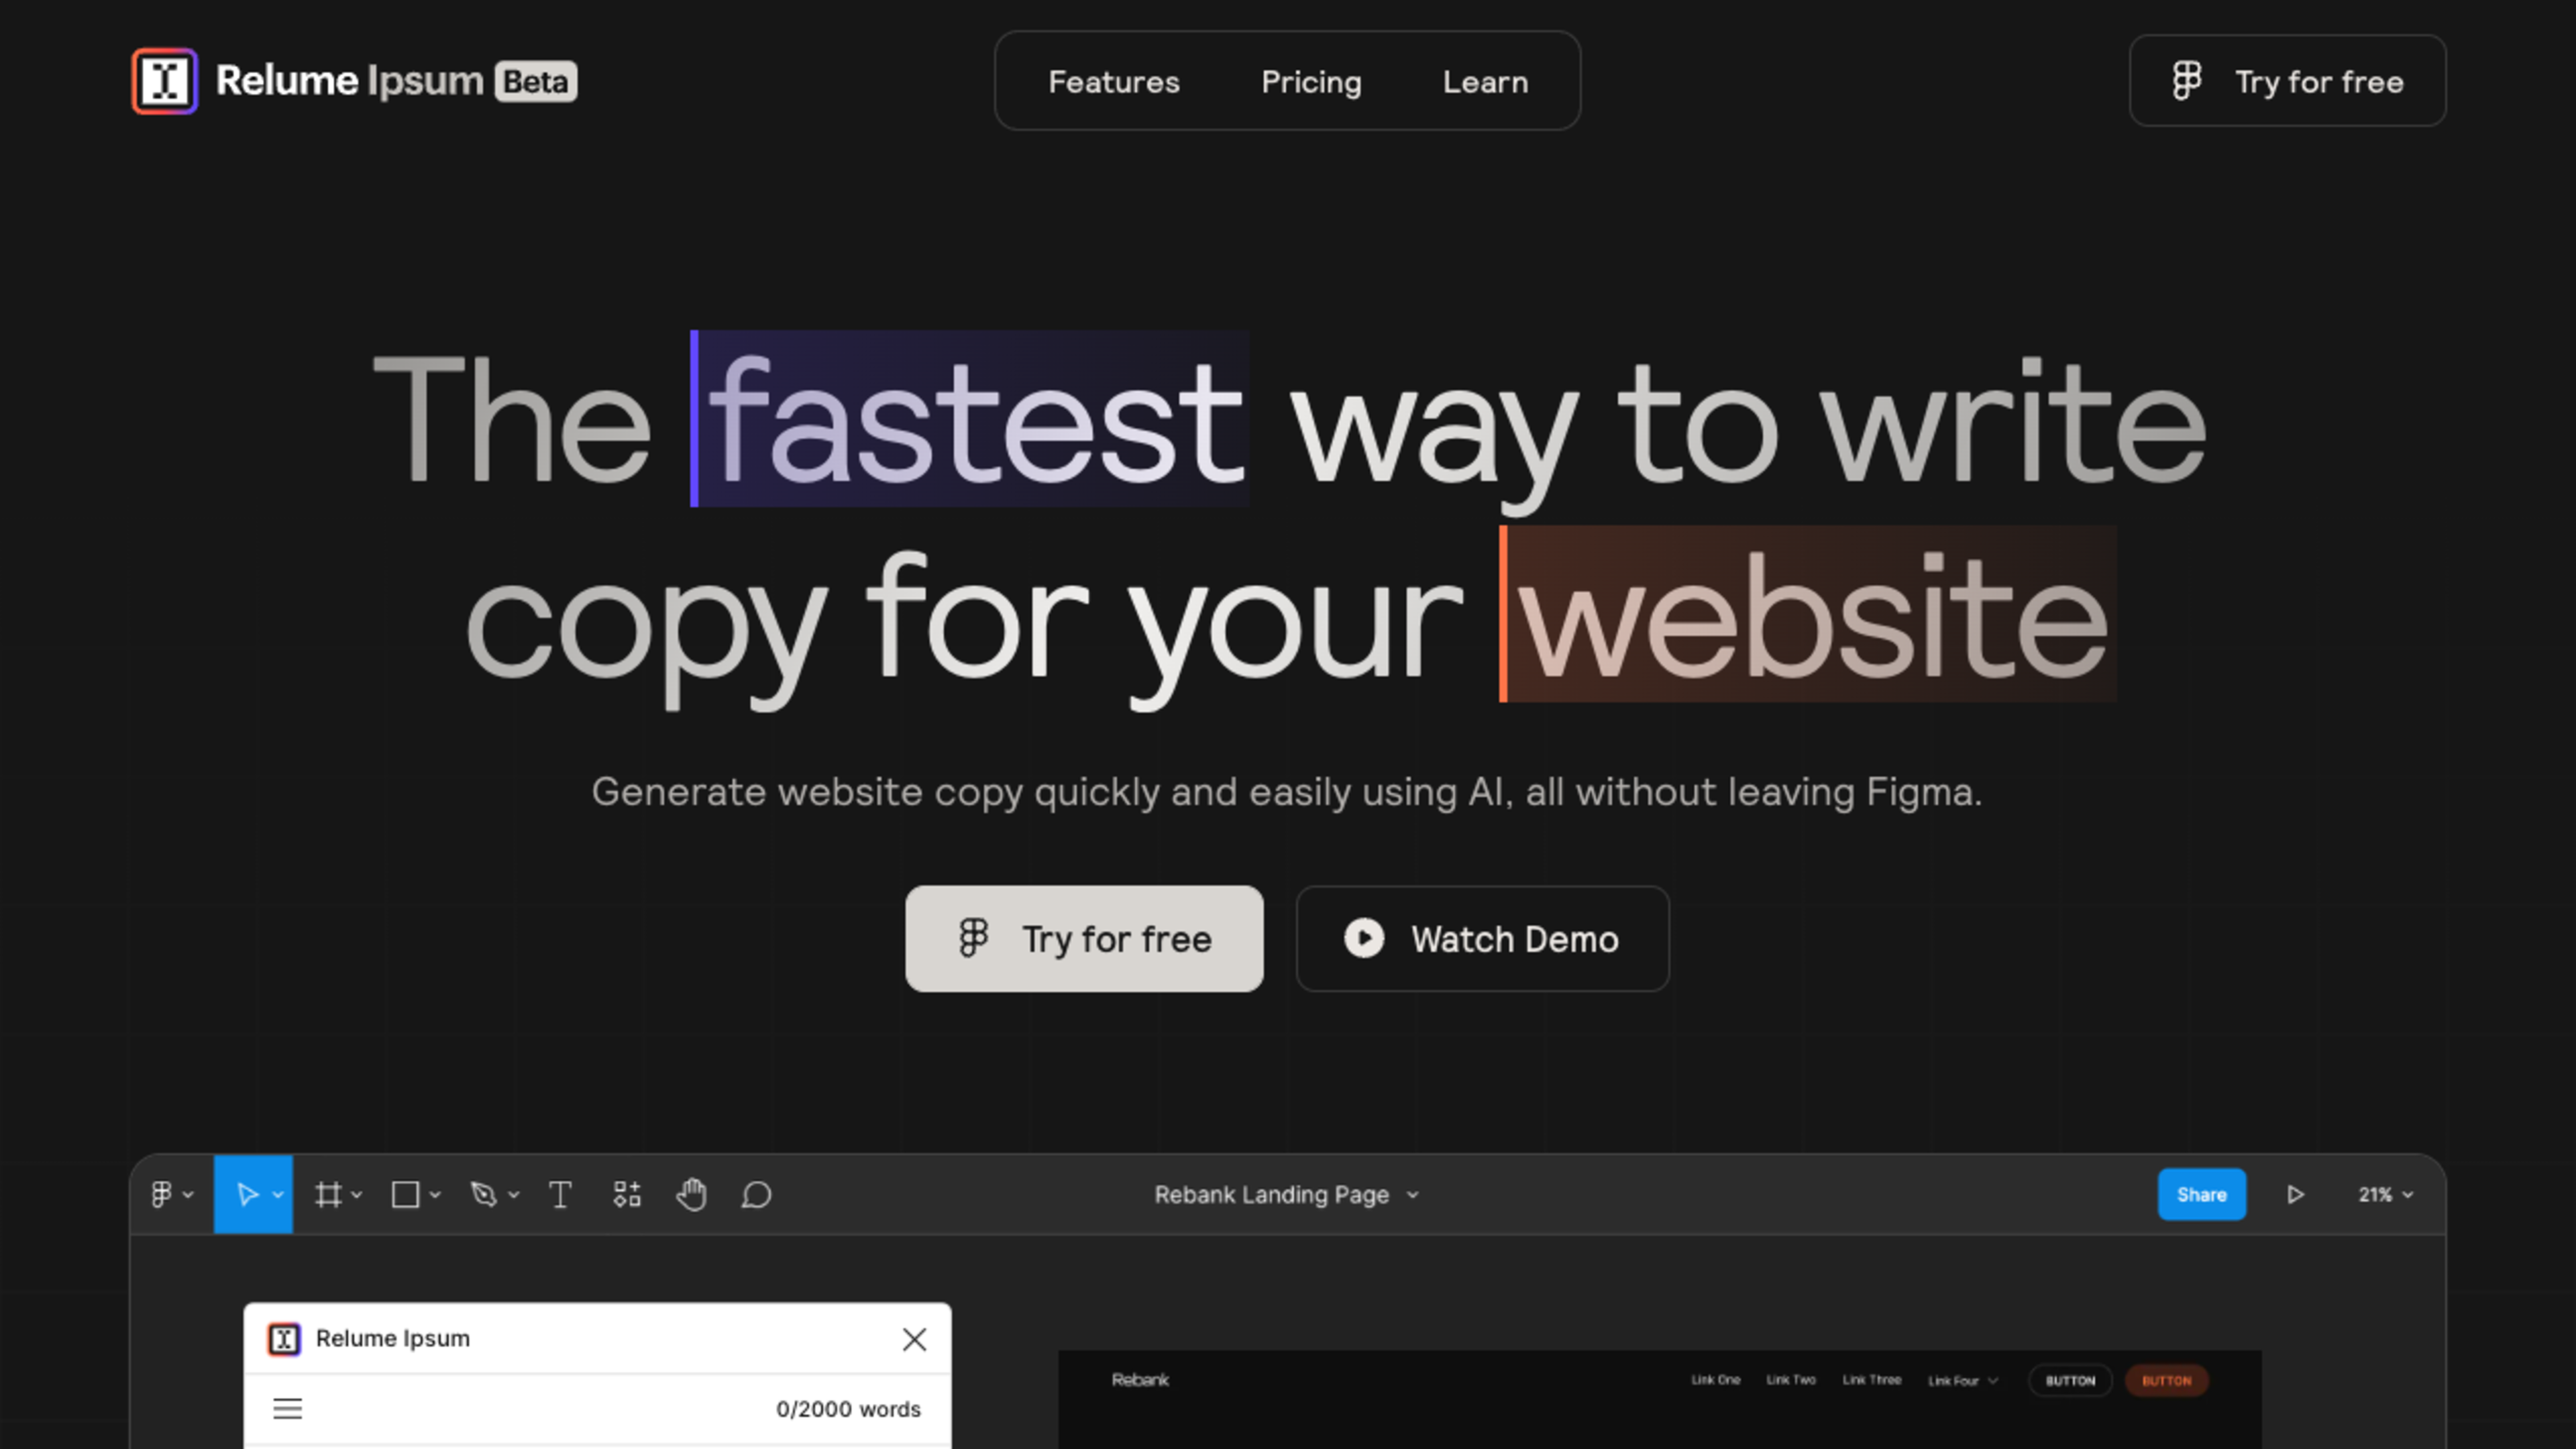This screenshot has width=2576, height=1449.
Task: Select the Text tool icon
Action: (560, 1194)
